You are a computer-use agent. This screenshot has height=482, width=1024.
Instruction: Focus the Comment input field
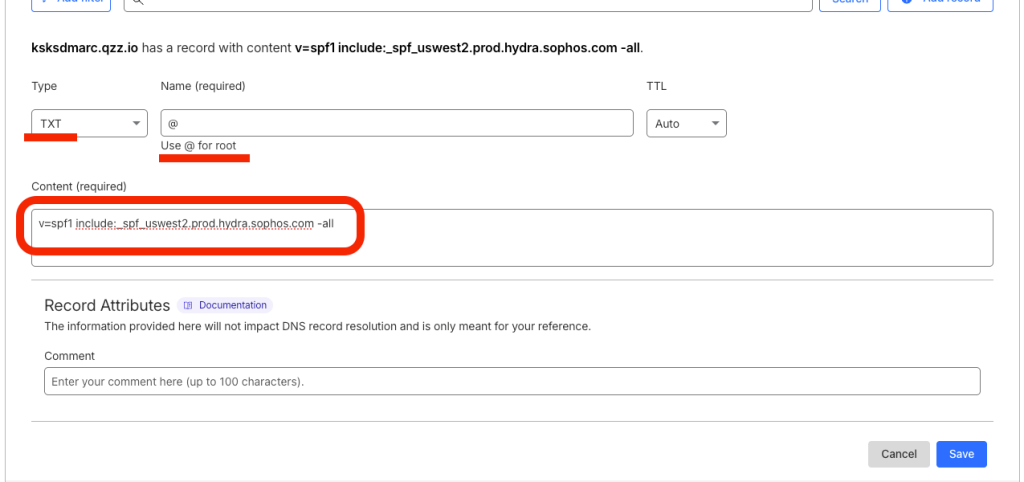pos(511,381)
